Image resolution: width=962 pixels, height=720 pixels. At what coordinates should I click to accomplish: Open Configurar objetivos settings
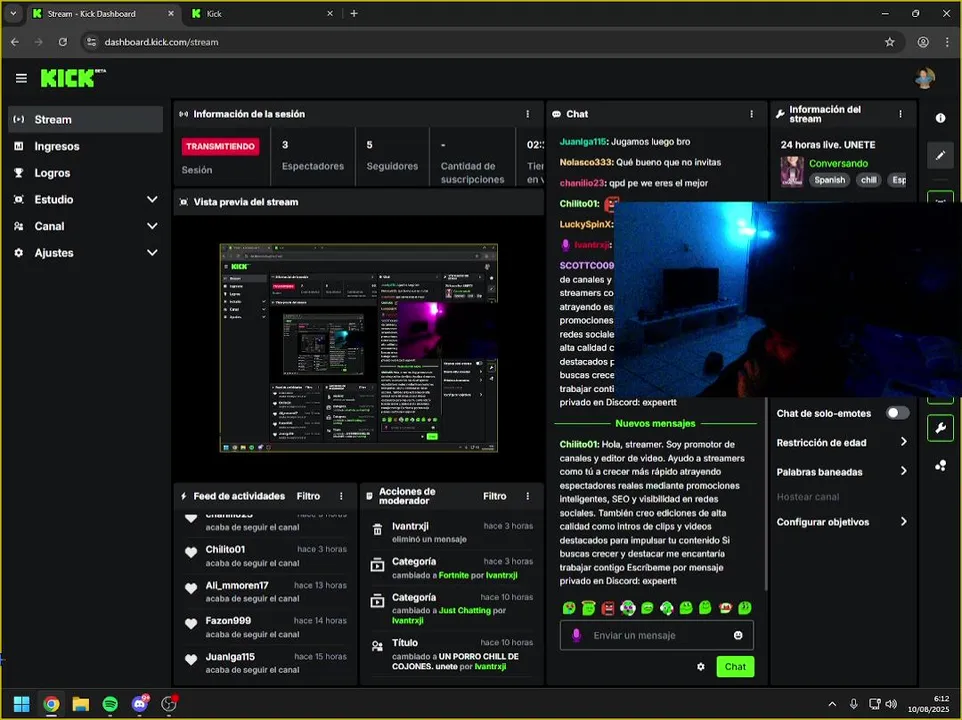tap(842, 522)
